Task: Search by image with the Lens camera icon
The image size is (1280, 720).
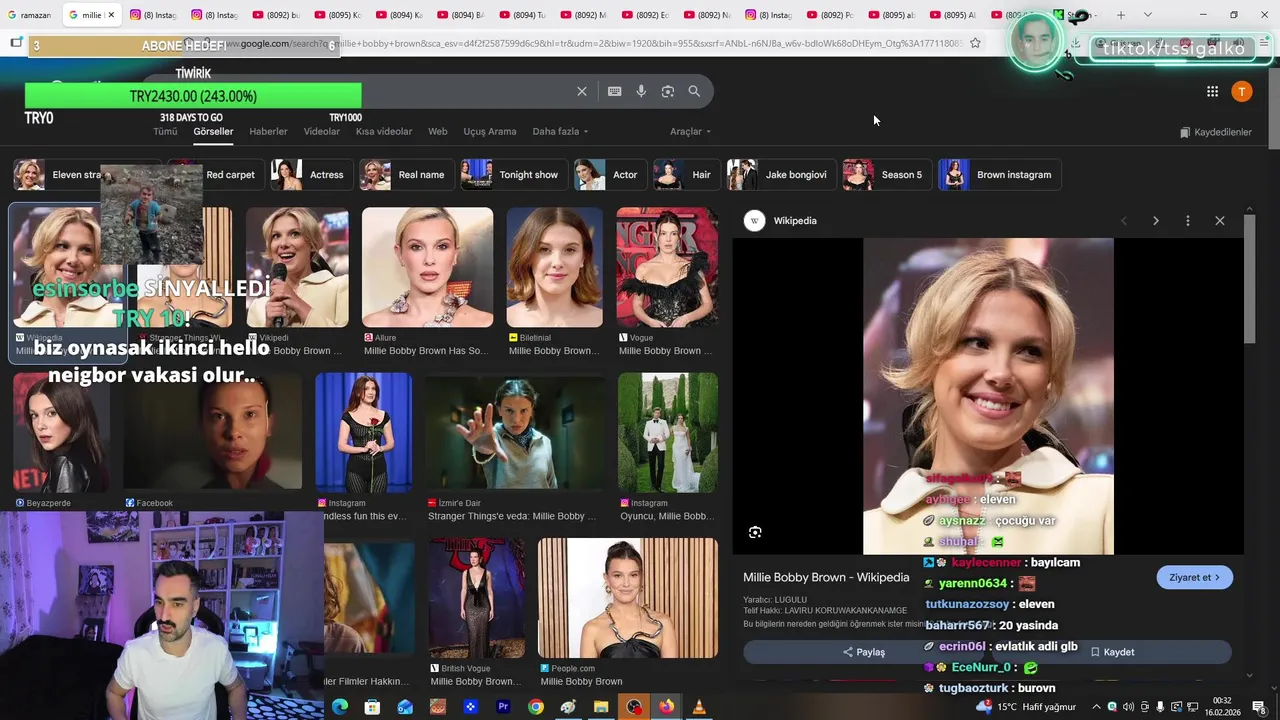Action: (x=667, y=91)
